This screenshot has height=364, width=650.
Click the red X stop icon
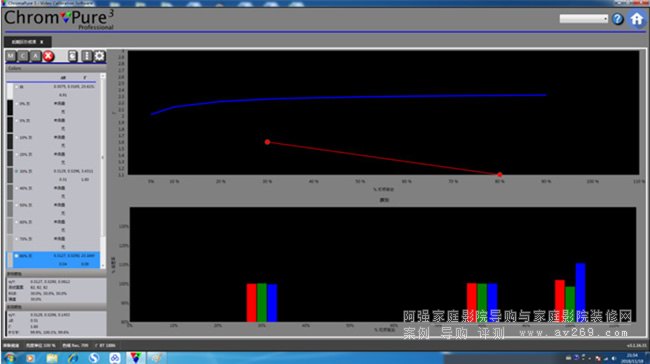pos(49,56)
